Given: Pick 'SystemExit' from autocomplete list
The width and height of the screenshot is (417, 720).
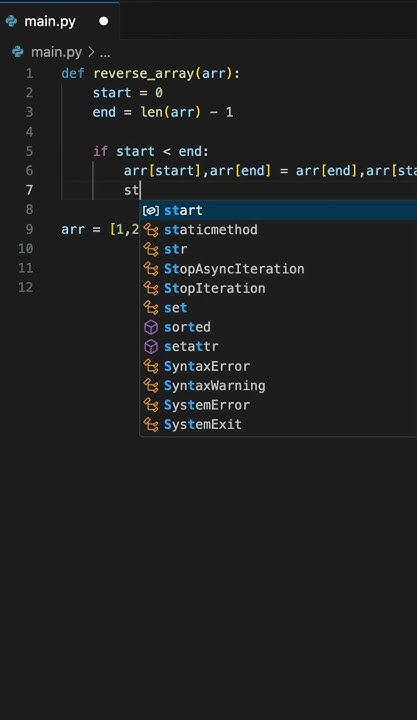Looking at the screenshot, I should (x=278, y=424).
